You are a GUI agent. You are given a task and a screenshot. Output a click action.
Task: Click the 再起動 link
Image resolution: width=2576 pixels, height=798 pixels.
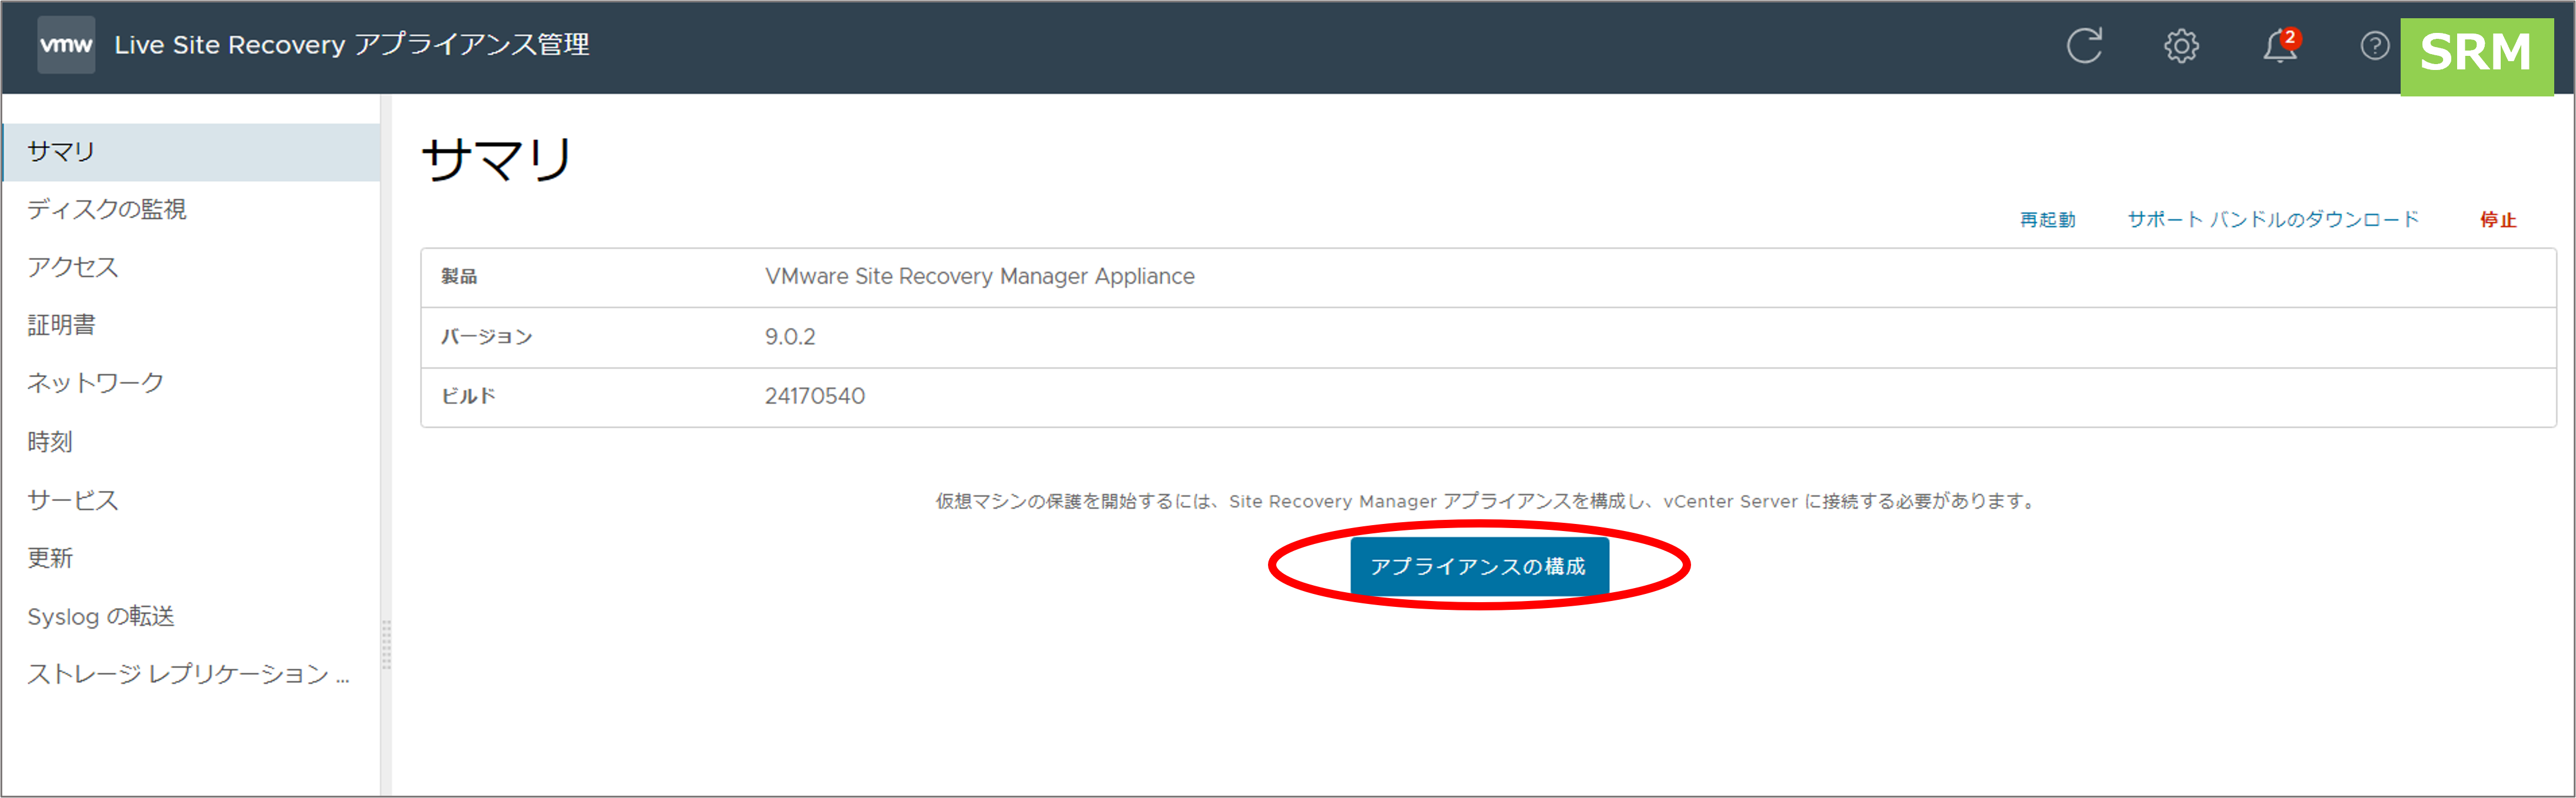point(2047,220)
